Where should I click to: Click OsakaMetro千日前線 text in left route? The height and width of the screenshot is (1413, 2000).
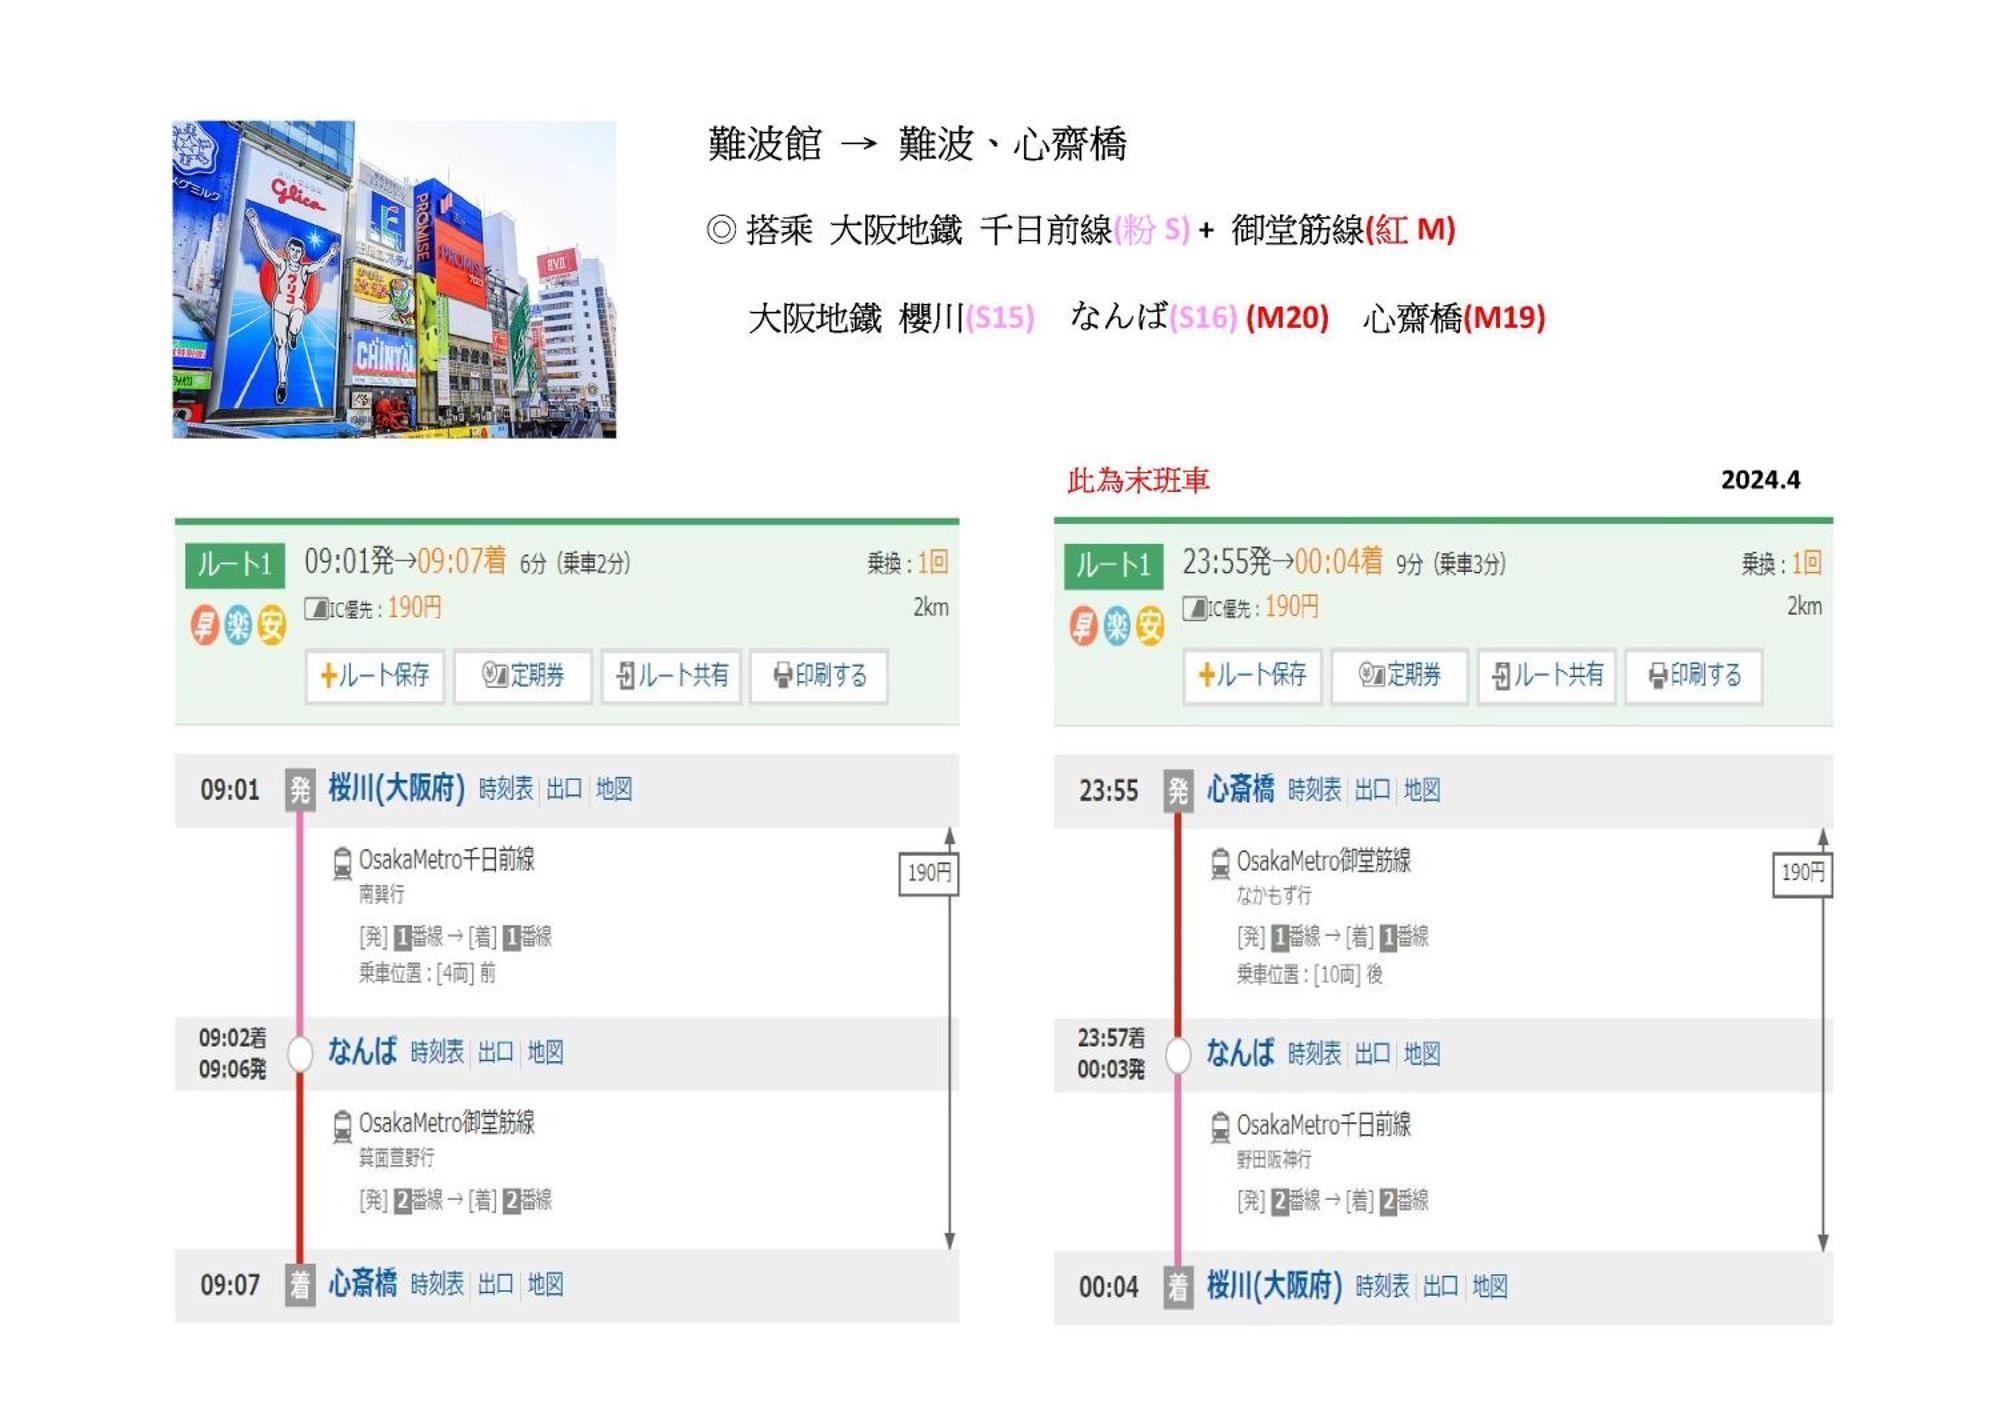coord(447,860)
